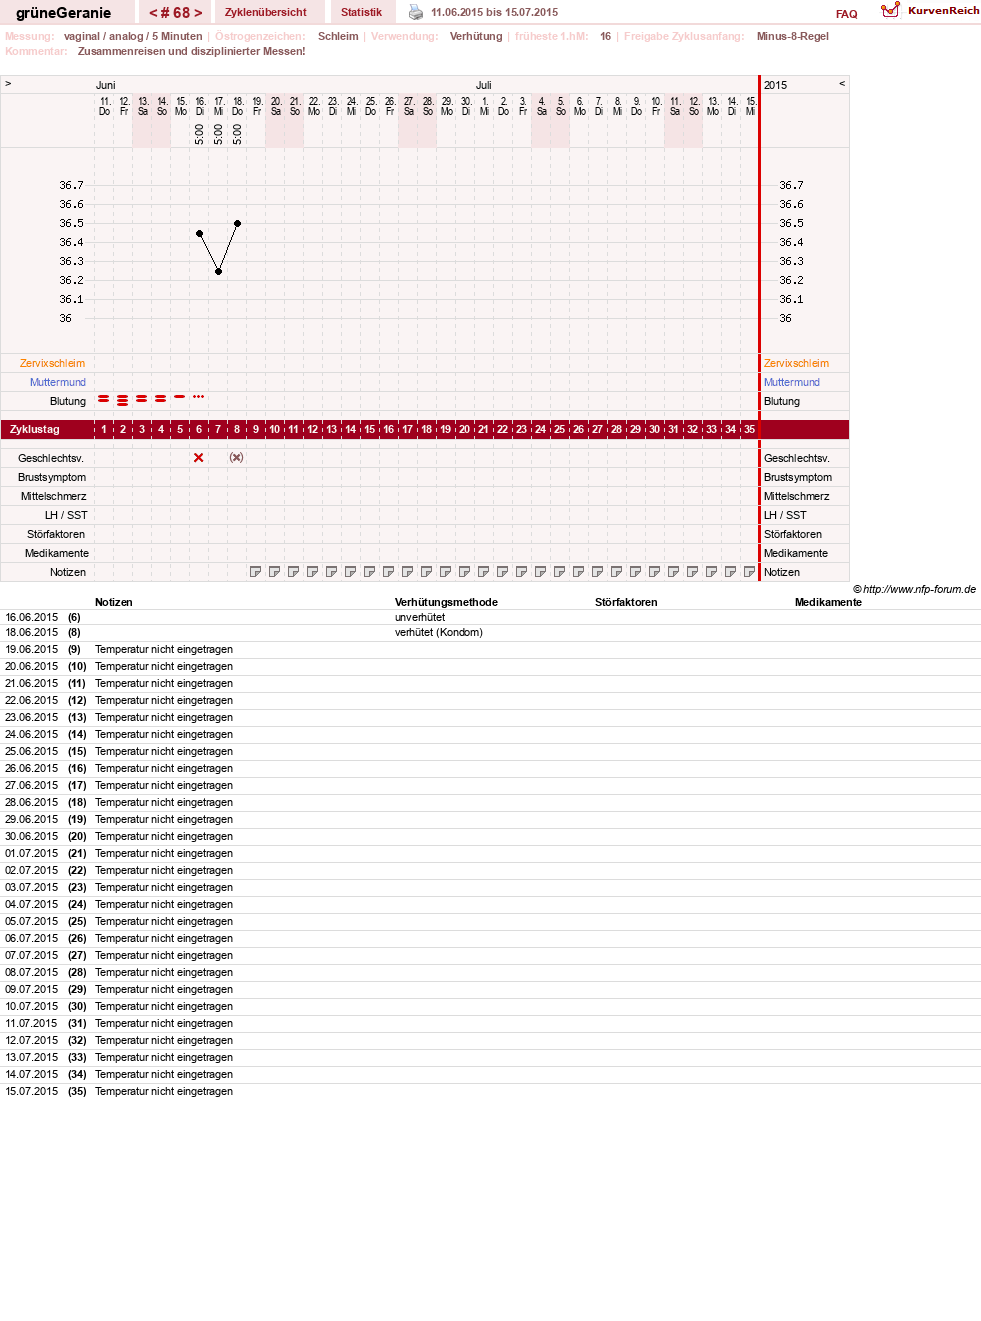Open the note icon for cycle day 24

tap(541, 572)
